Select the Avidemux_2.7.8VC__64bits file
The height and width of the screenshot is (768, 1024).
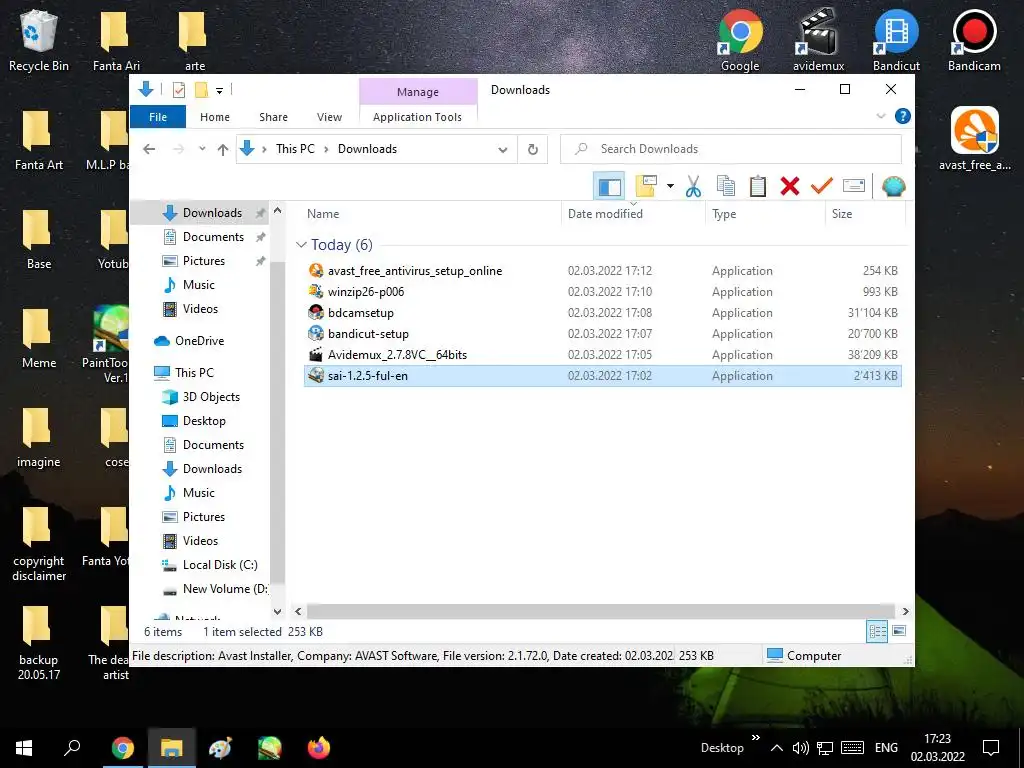(x=603, y=355)
